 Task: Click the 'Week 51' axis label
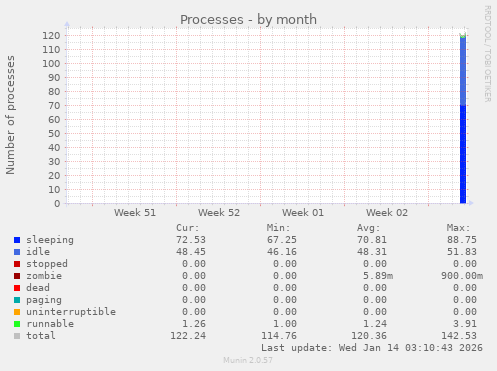point(135,213)
